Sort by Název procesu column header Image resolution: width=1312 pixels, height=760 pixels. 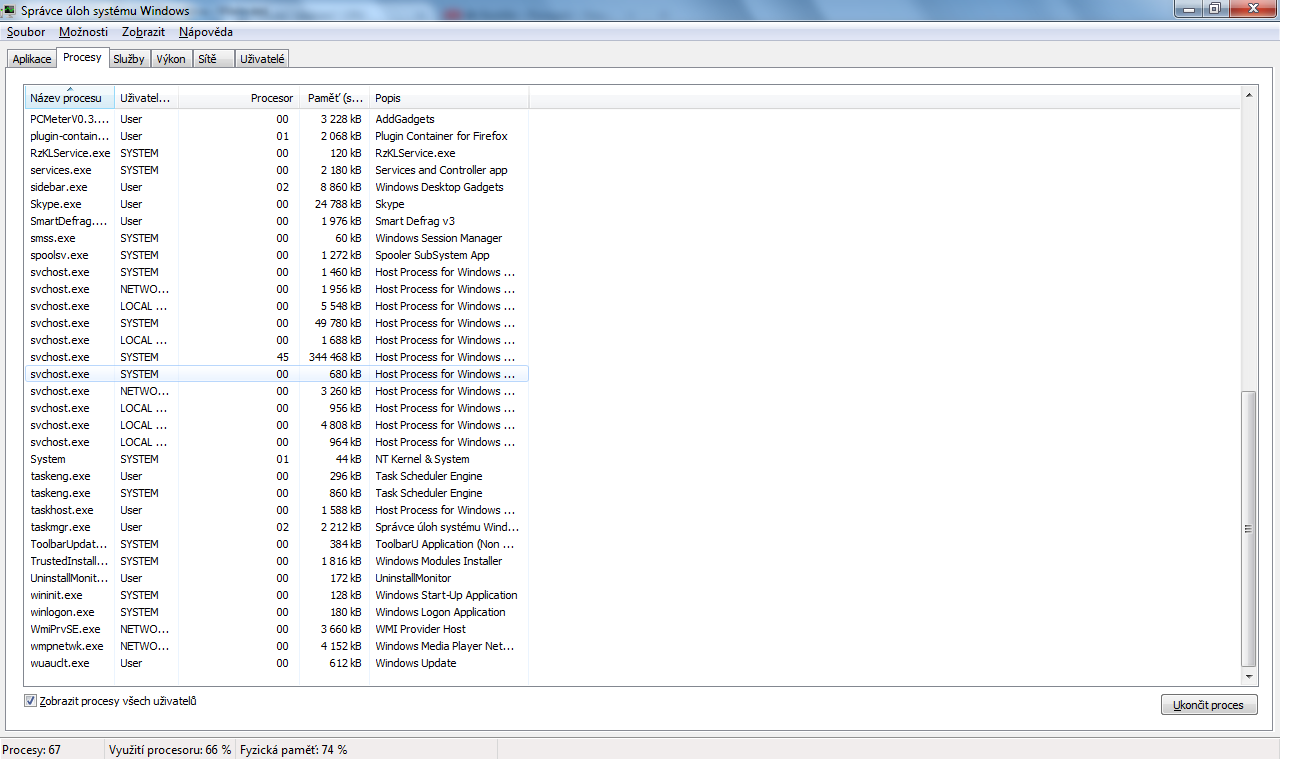pos(69,98)
